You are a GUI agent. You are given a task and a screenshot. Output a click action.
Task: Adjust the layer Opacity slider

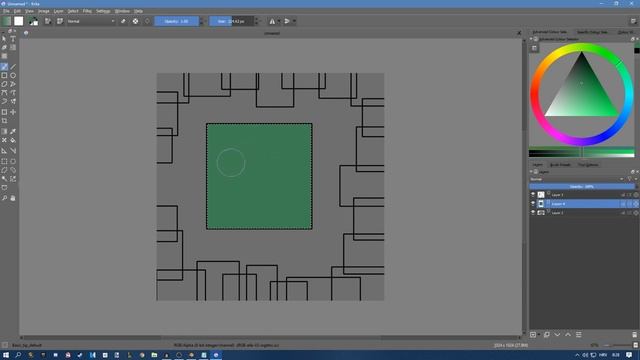[x=582, y=187]
